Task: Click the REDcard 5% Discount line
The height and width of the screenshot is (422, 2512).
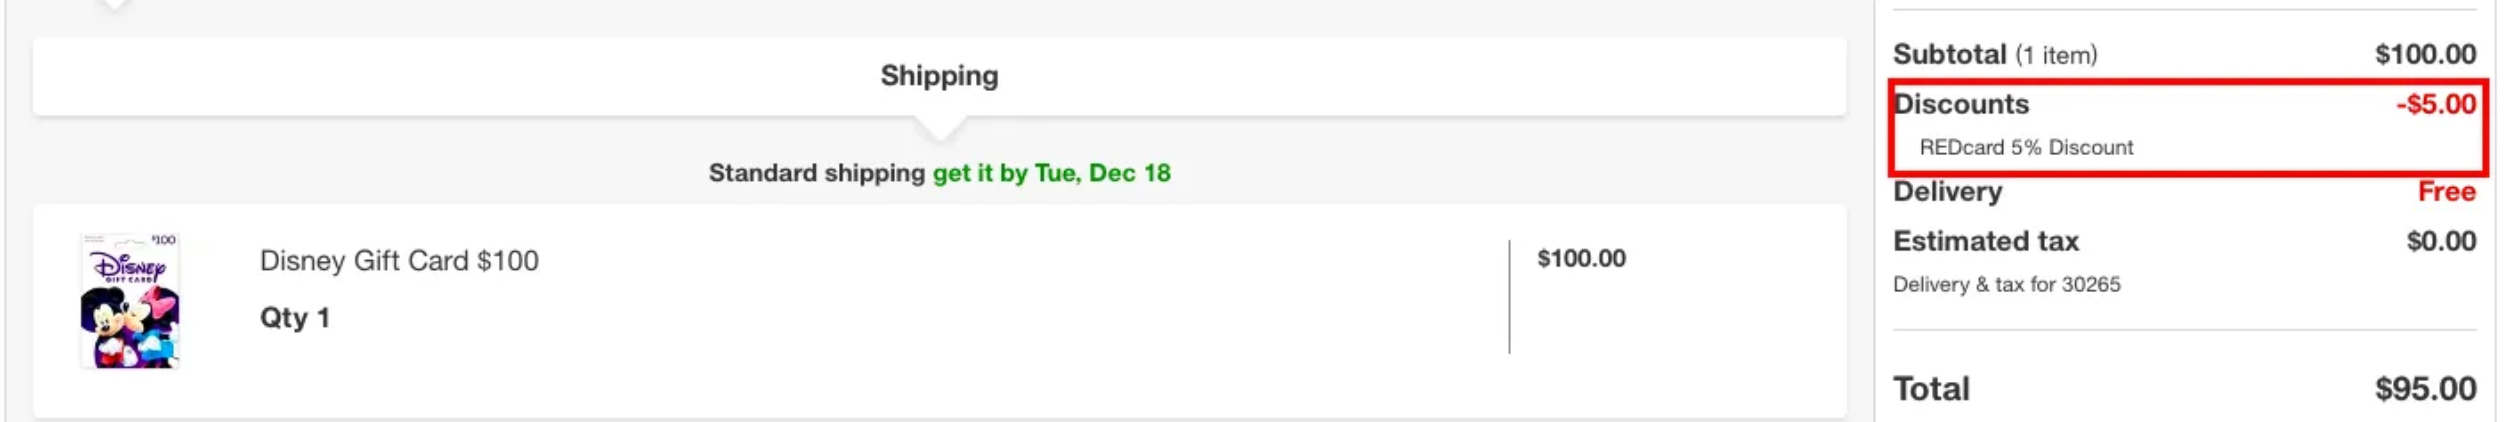Action: point(2026,147)
